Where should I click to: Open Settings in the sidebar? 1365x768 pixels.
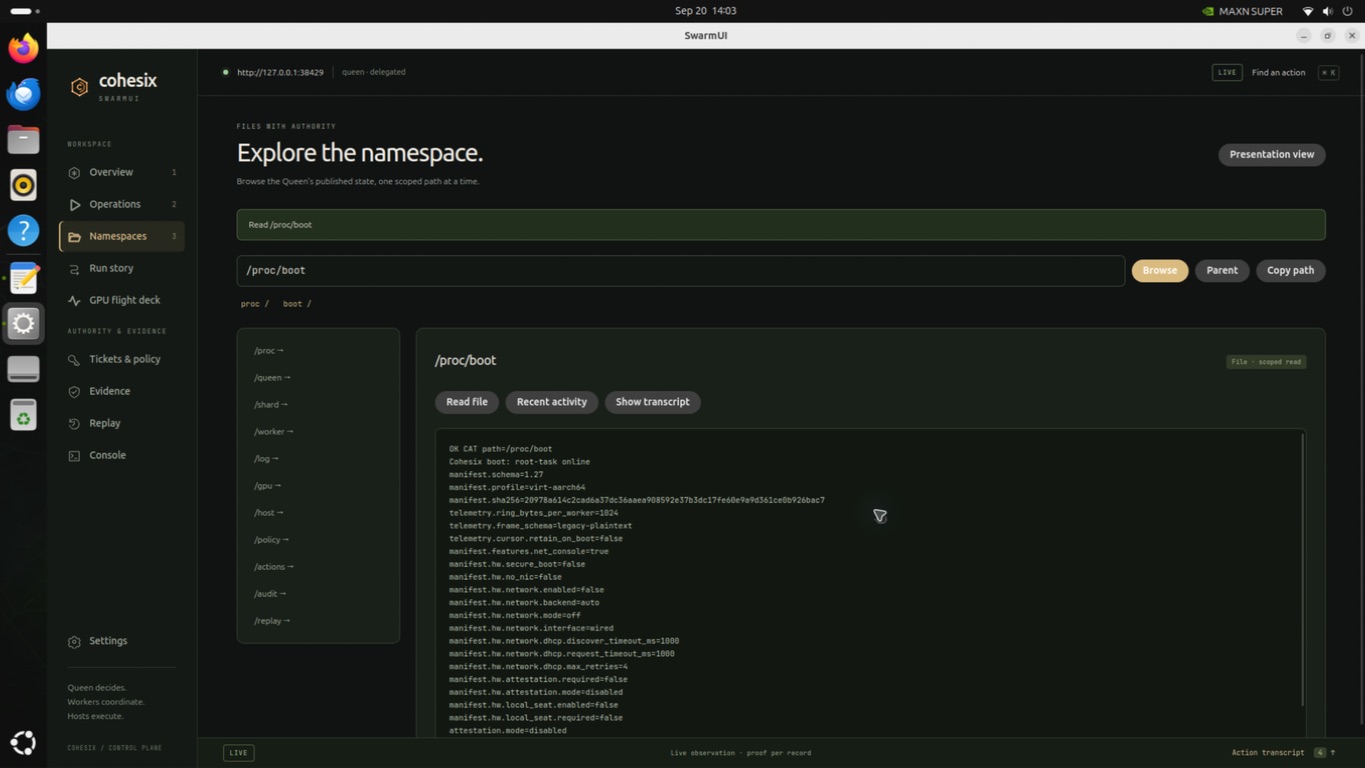(x=121, y=641)
